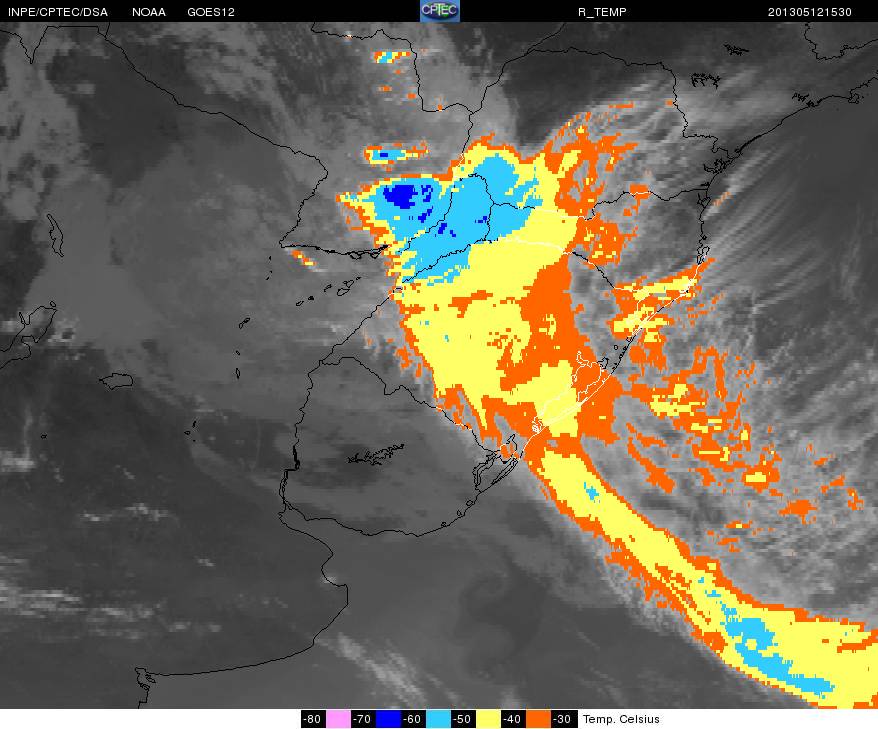Click the -30 legend value
This screenshot has height=729, width=878.
[563, 719]
